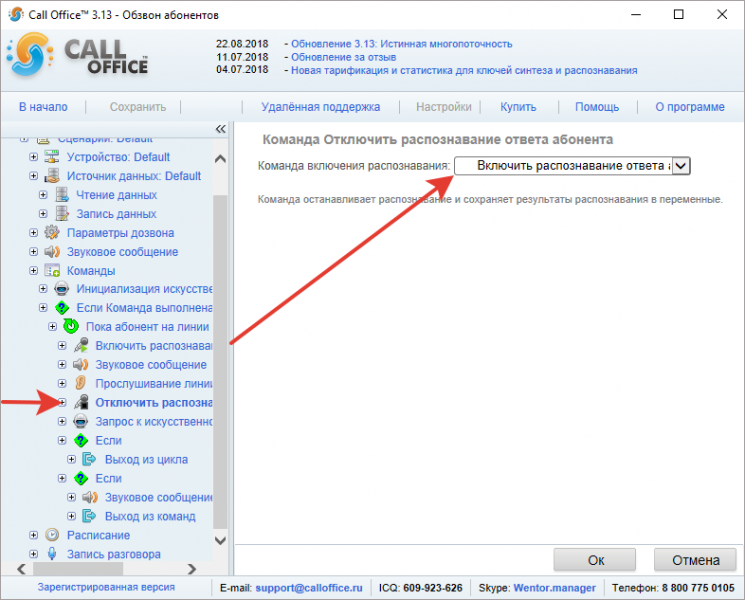Viewport: 745px width, 600px height.
Task: Click the microphone icon for Запись разговора
Action: (x=51, y=554)
